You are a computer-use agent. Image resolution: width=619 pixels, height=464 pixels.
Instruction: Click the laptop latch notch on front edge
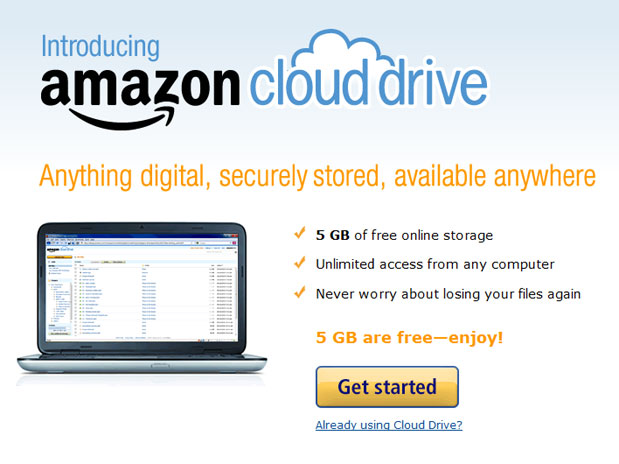coord(160,365)
